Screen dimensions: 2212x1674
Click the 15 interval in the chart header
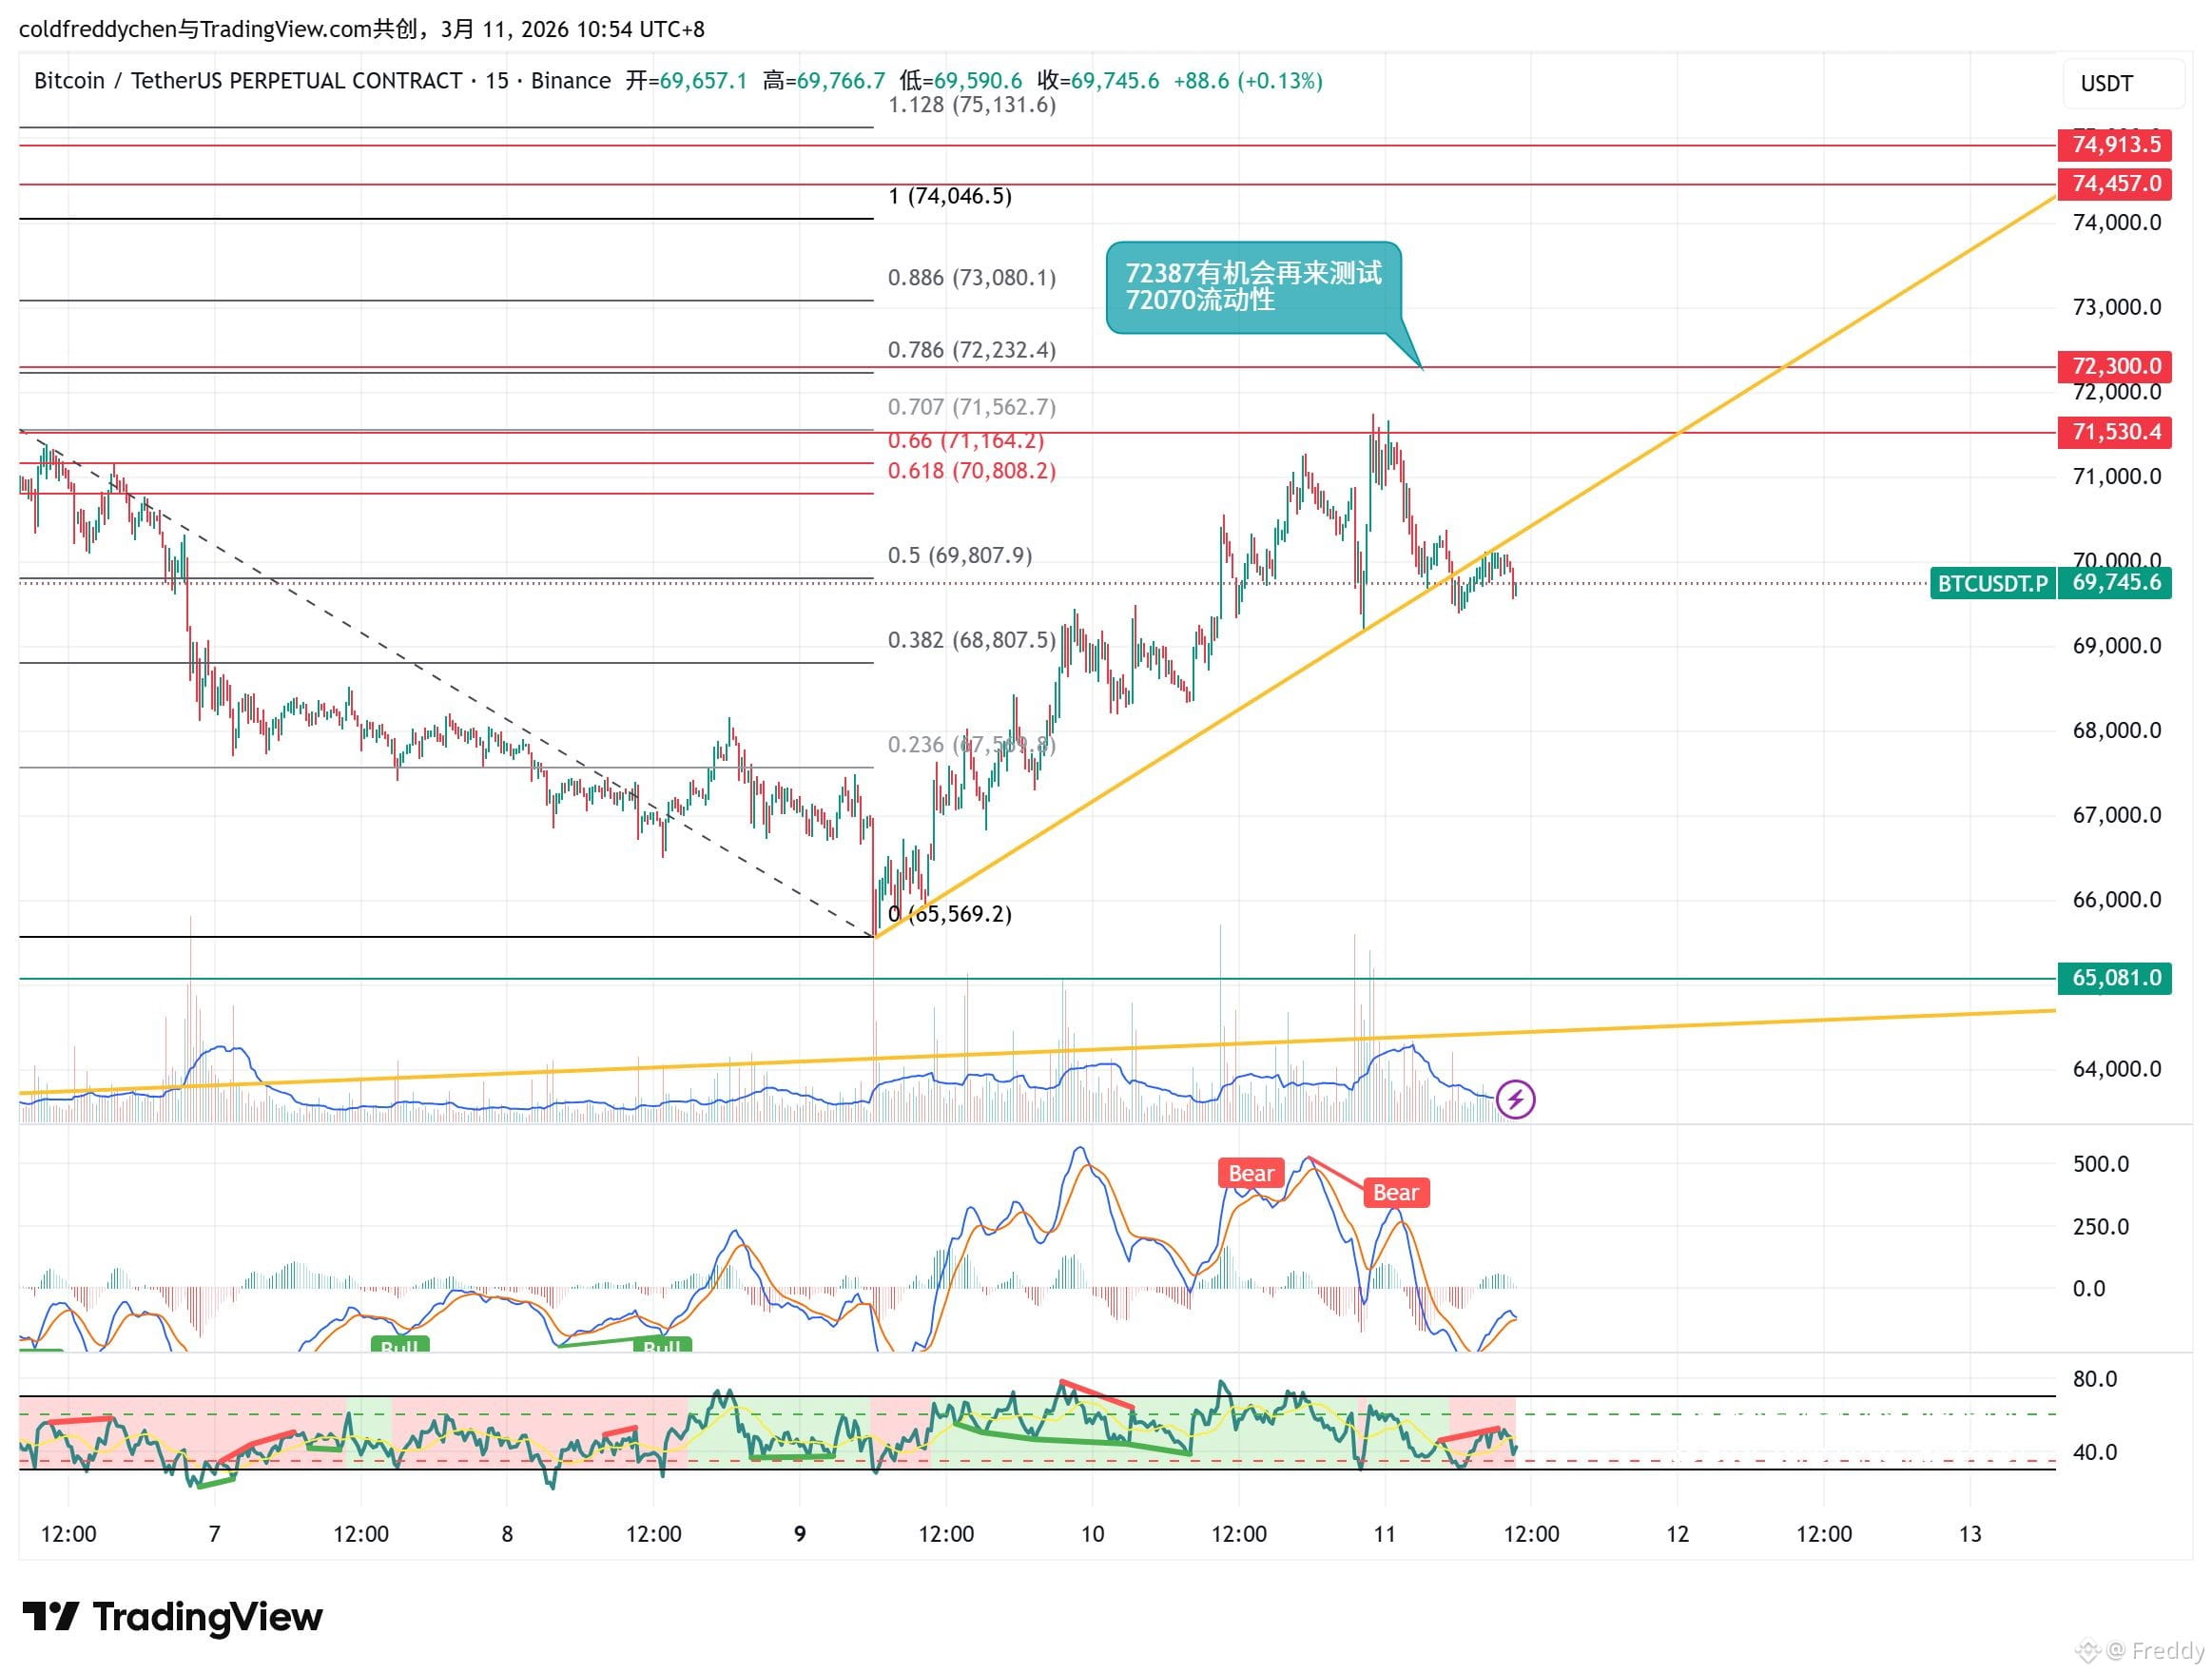click(497, 81)
